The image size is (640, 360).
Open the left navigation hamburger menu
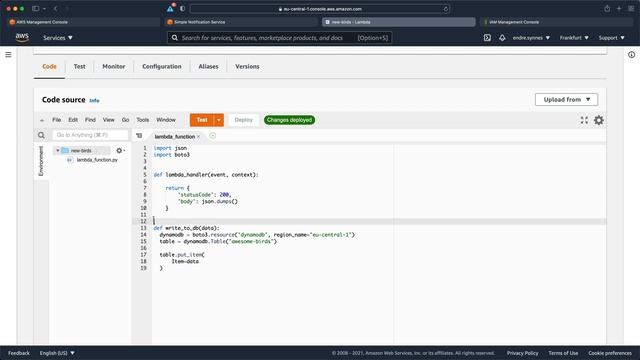pyautogui.click(x=8, y=55)
